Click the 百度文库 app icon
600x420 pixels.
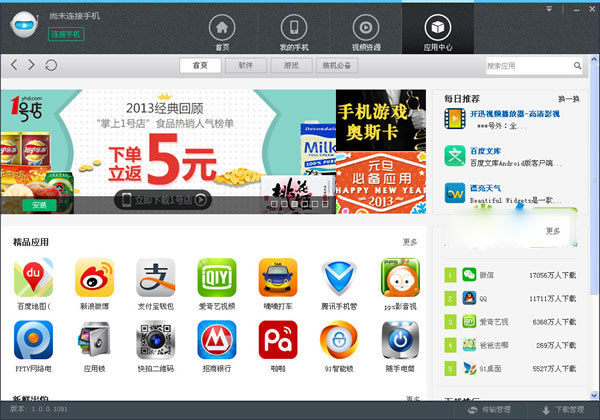[455, 156]
